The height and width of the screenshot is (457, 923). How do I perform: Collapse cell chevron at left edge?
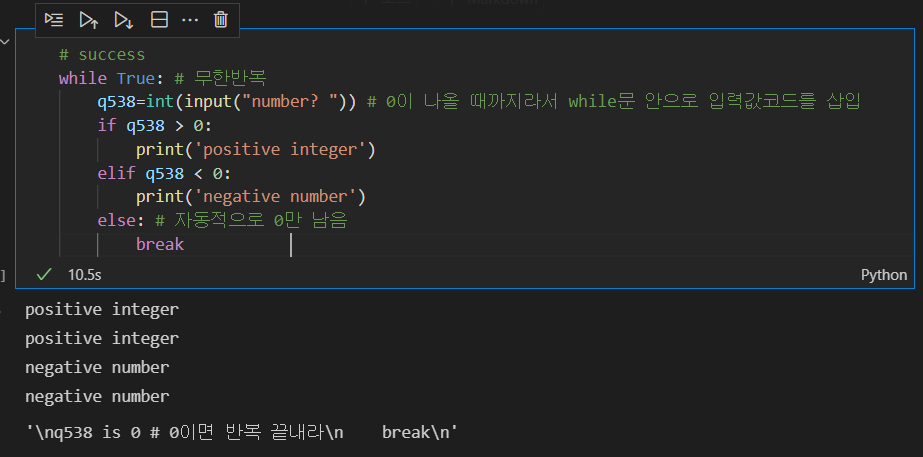[5, 42]
